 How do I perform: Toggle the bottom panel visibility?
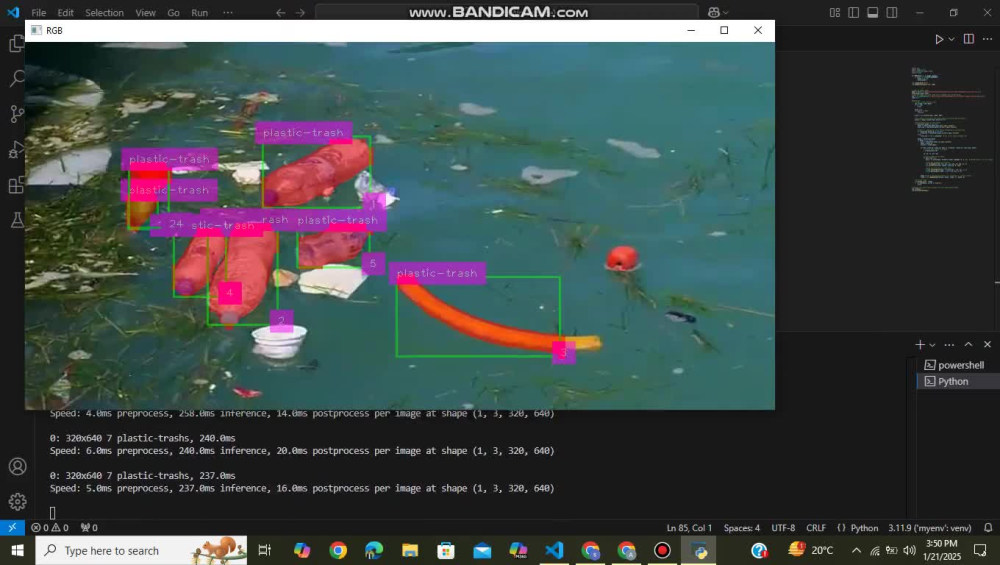point(872,12)
